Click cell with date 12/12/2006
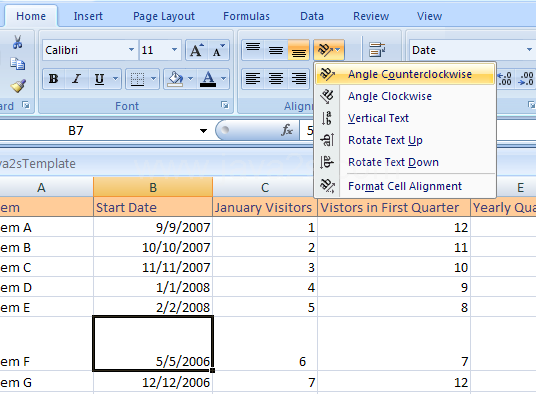 [x=153, y=382]
